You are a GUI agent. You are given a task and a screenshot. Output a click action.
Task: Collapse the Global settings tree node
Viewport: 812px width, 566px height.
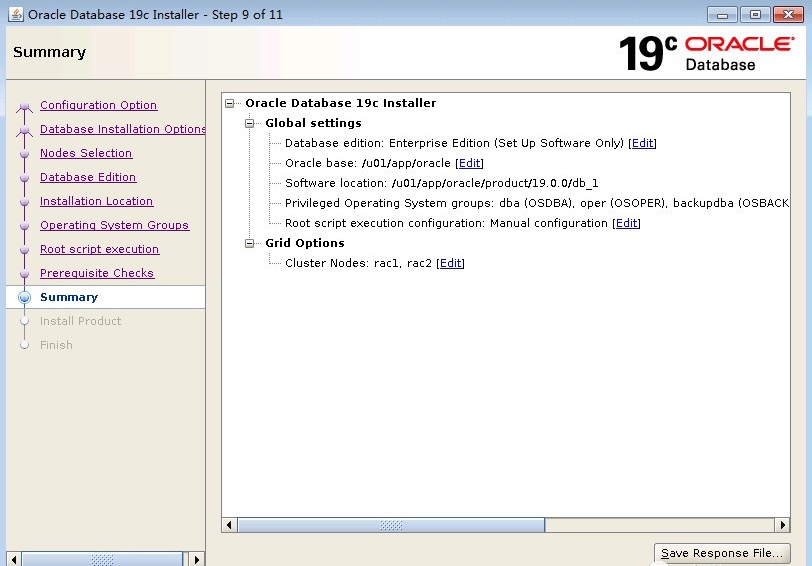[x=250, y=123]
